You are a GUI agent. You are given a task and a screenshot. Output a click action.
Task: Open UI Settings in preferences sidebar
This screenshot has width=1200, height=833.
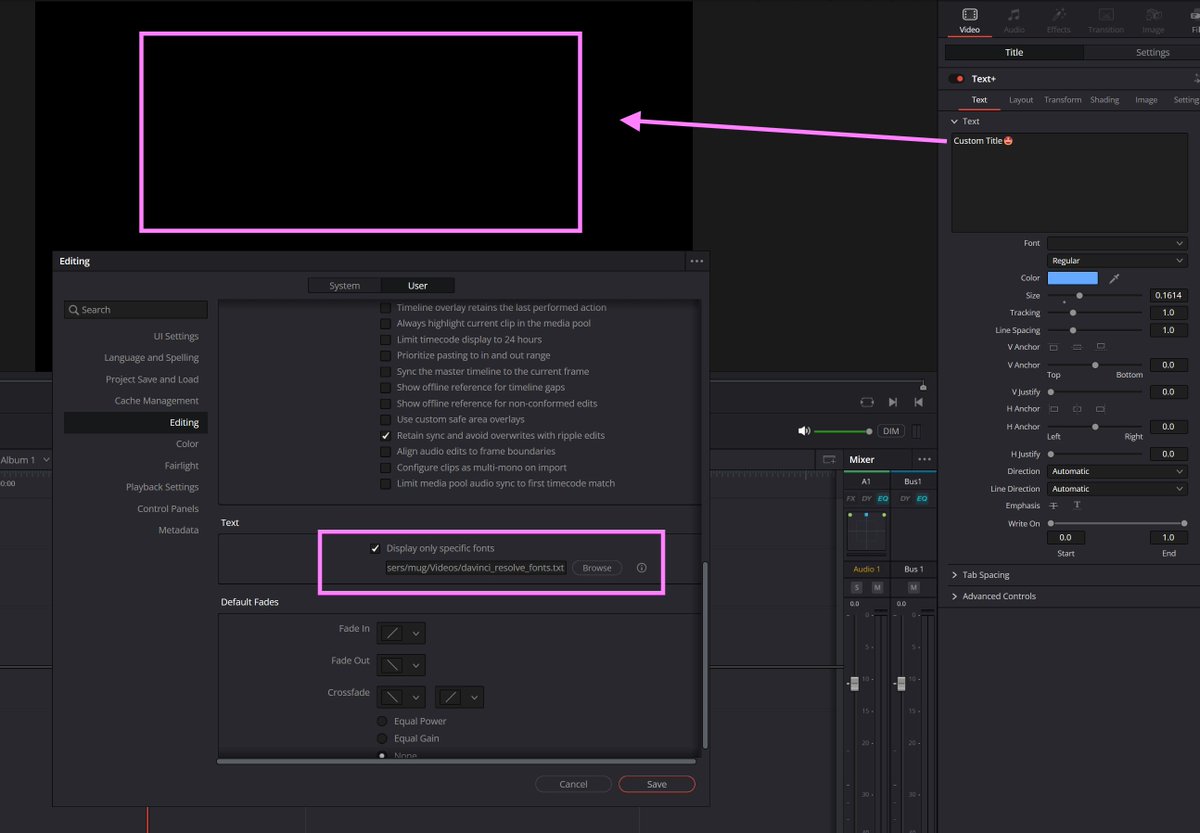(176, 336)
